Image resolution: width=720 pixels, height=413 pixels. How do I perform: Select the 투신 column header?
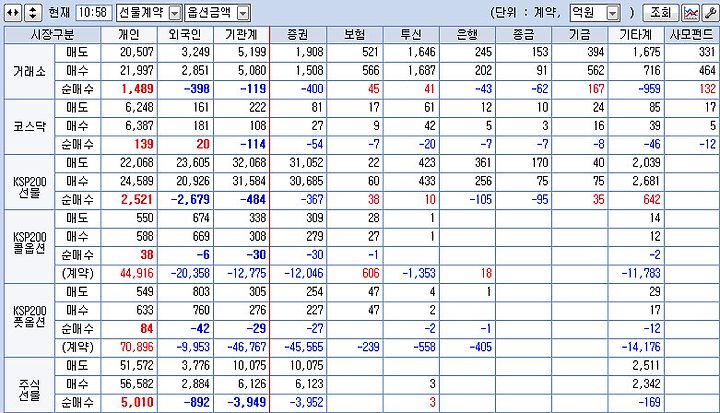pyautogui.click(x=411, y=34)
